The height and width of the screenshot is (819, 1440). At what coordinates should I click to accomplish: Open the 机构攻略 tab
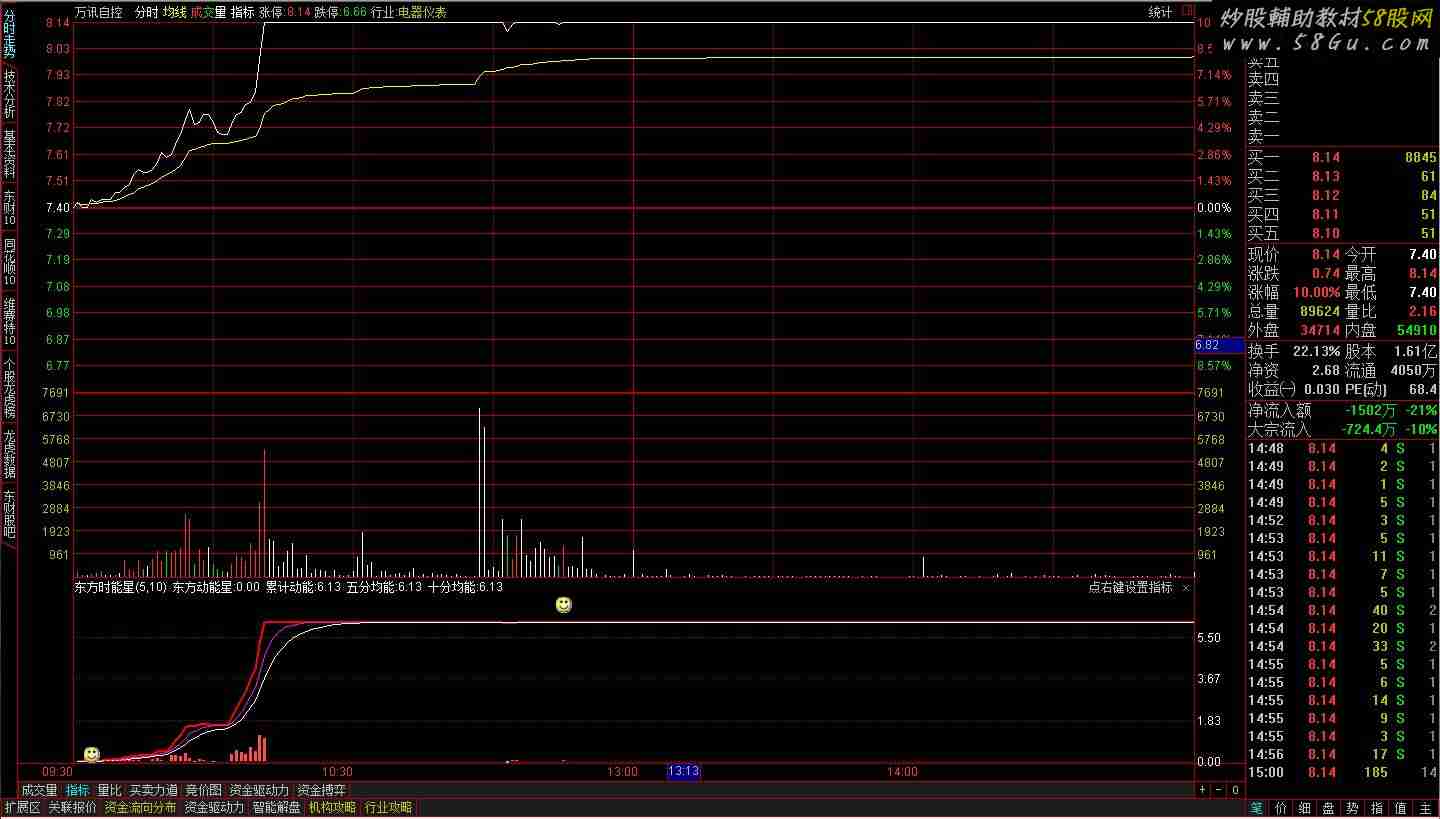(x=333, y=808)
